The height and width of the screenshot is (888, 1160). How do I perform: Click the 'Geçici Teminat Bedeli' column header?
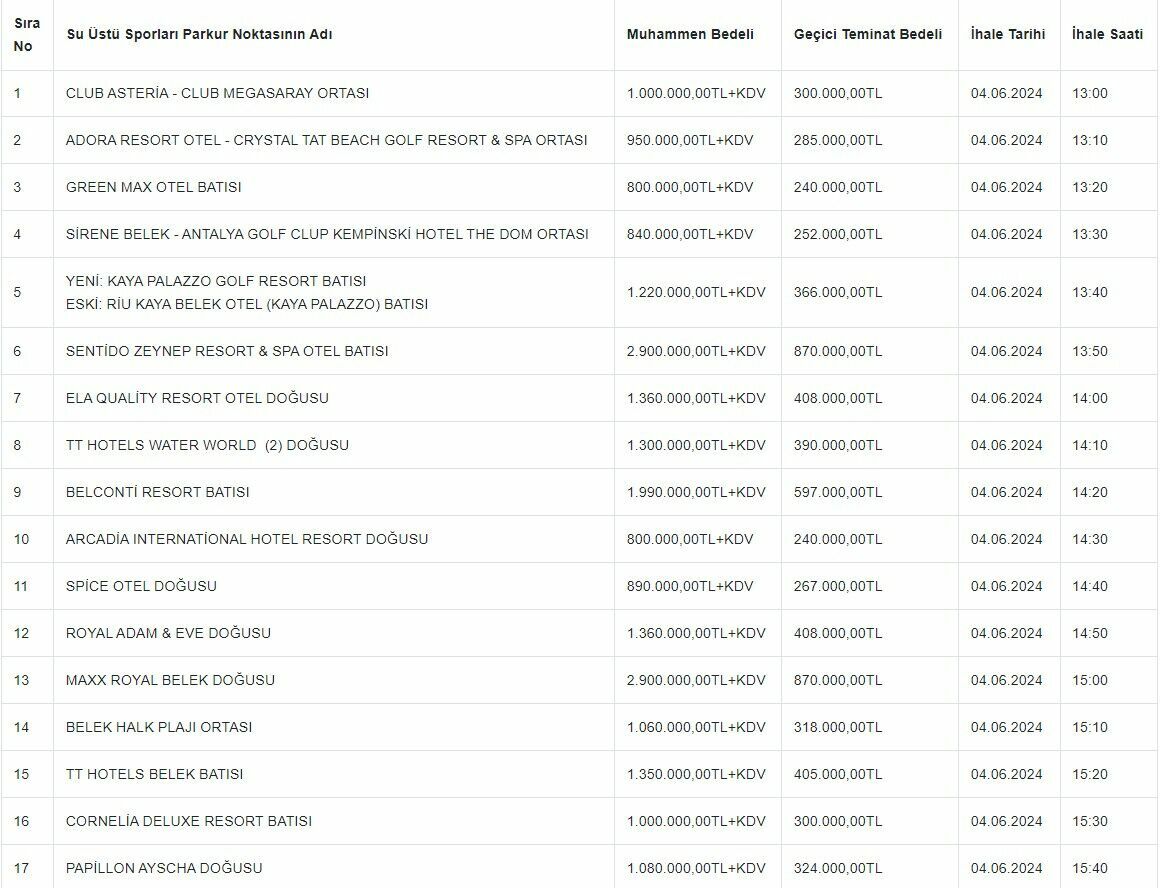pos(867,34)
